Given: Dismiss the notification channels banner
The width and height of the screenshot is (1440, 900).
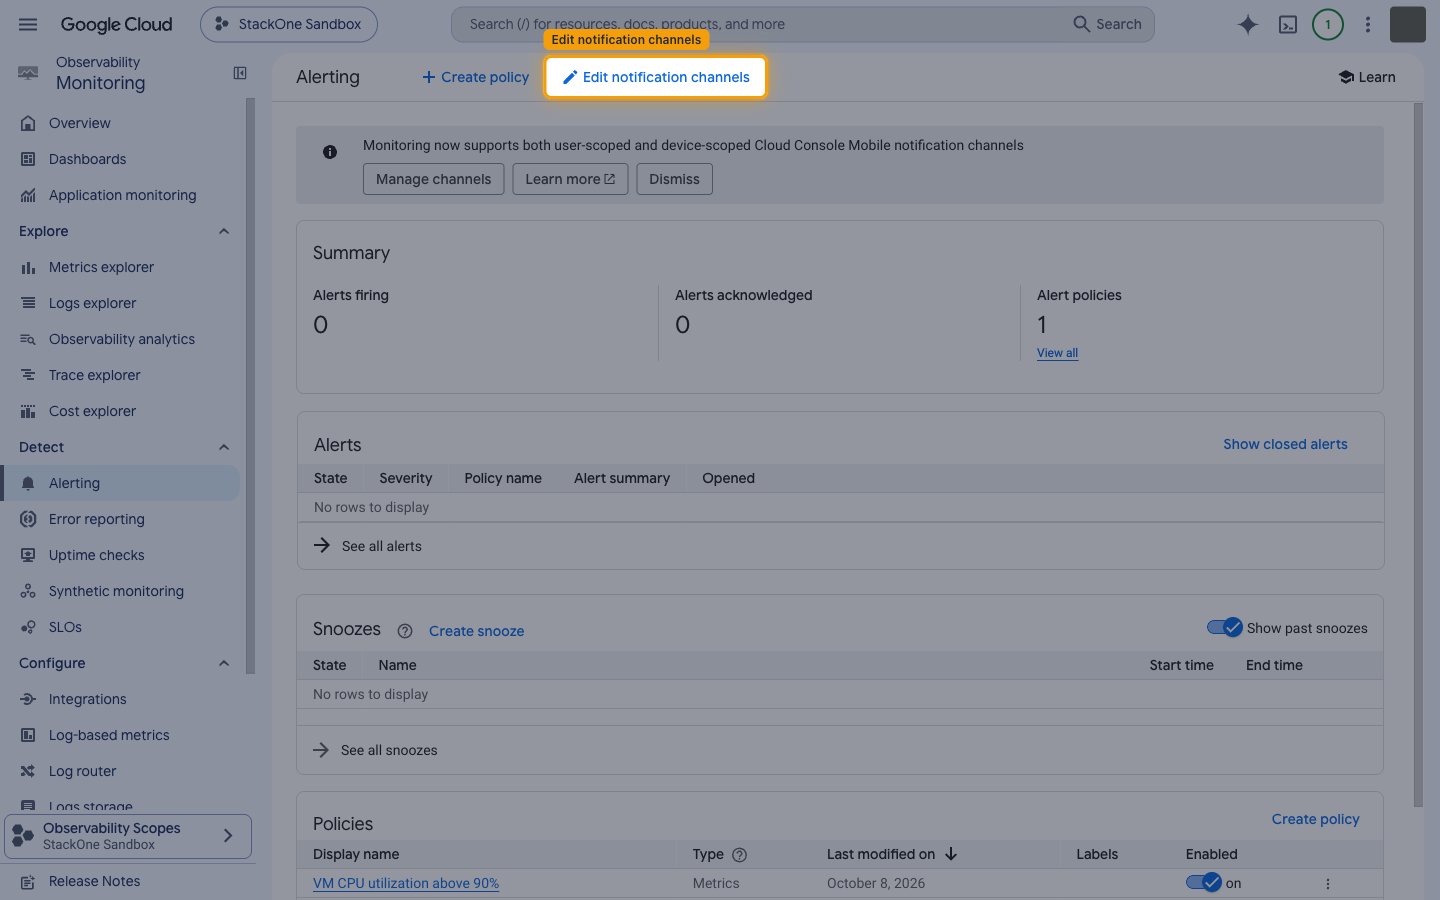Looking at the screenshot, I should tap(674, 179).
